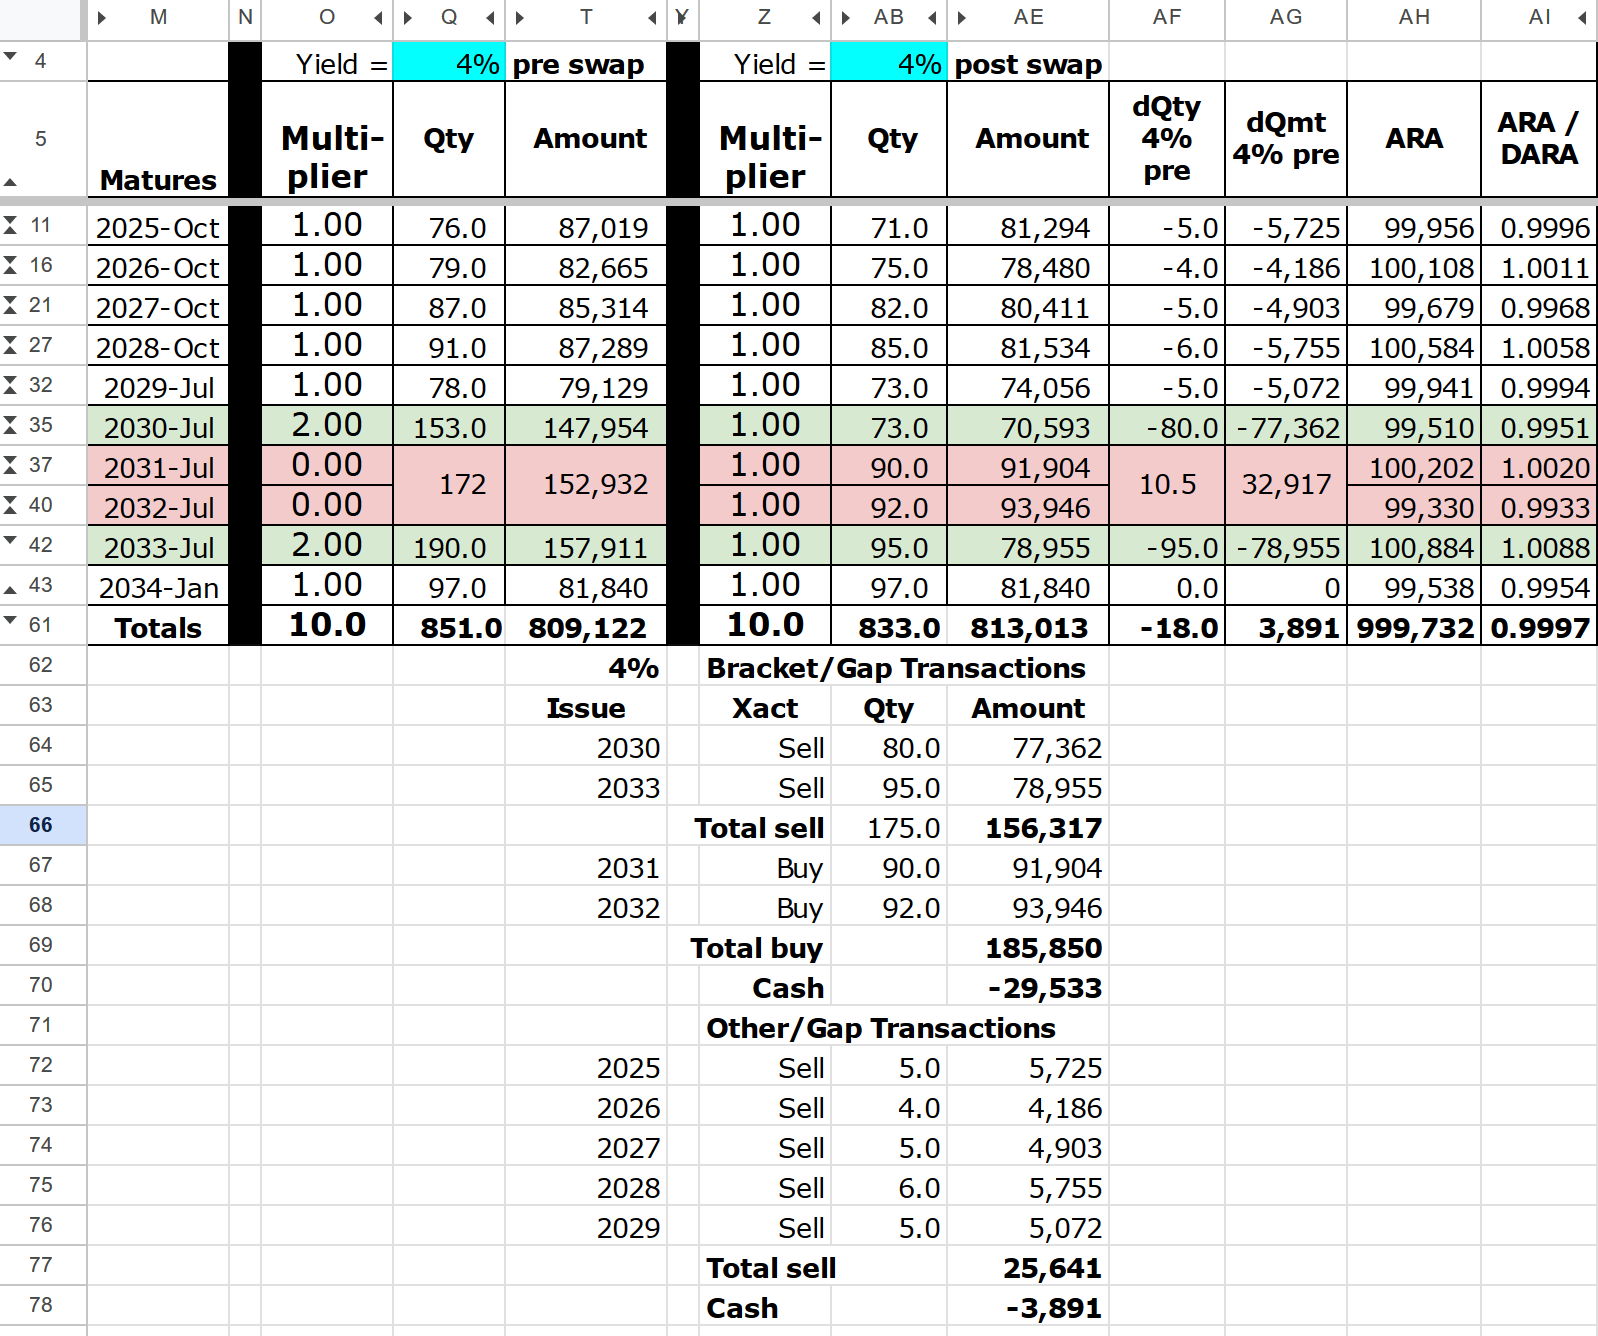Click hidden-columns arrow right of column AI header
Viewport: 1598px width, 1336px height.
point(1582,18)
